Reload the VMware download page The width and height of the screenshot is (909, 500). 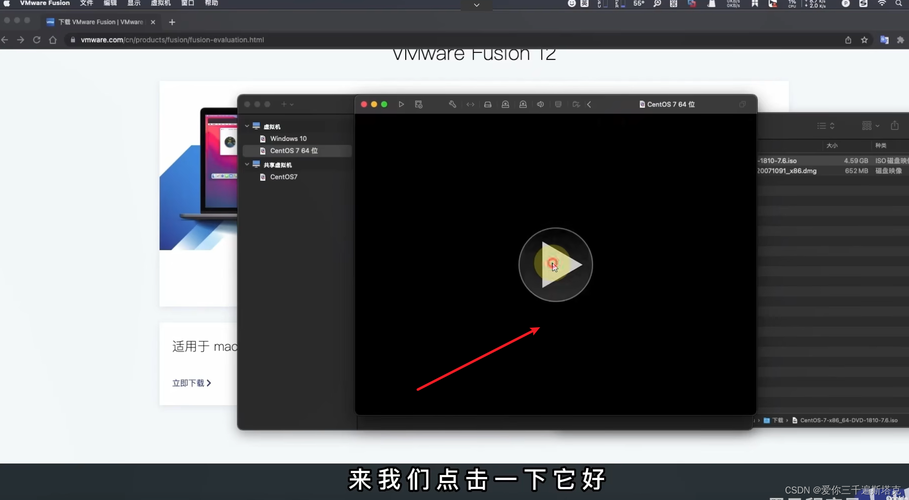tap(37, 40)
